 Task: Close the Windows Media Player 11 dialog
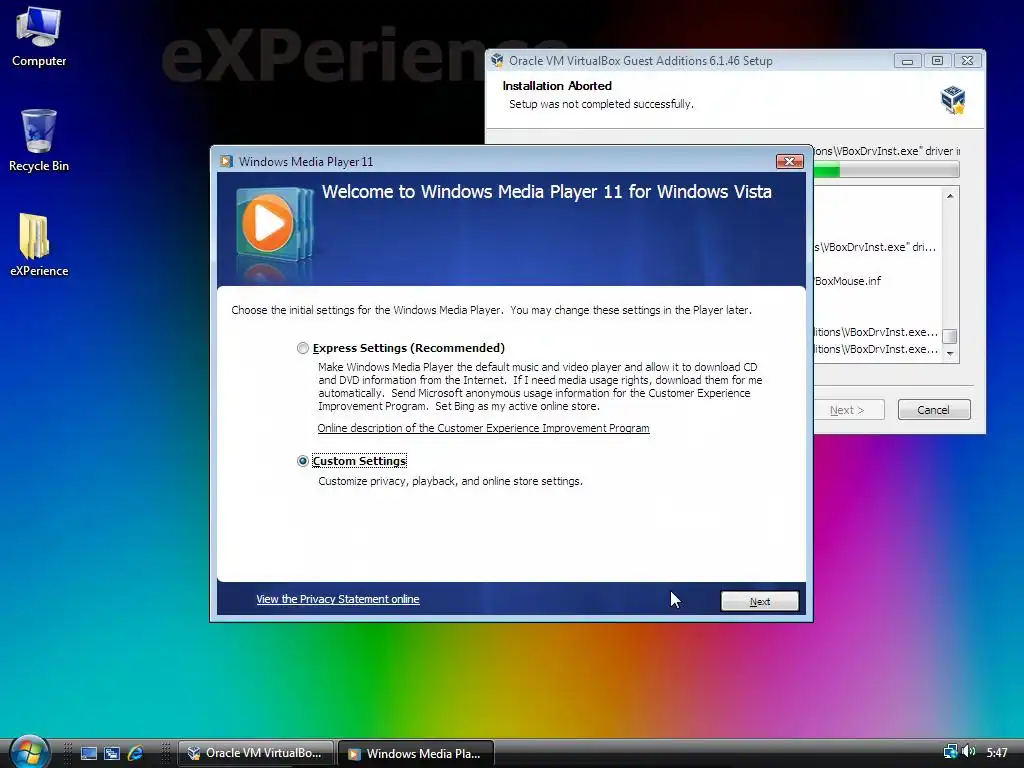[790, 161]
